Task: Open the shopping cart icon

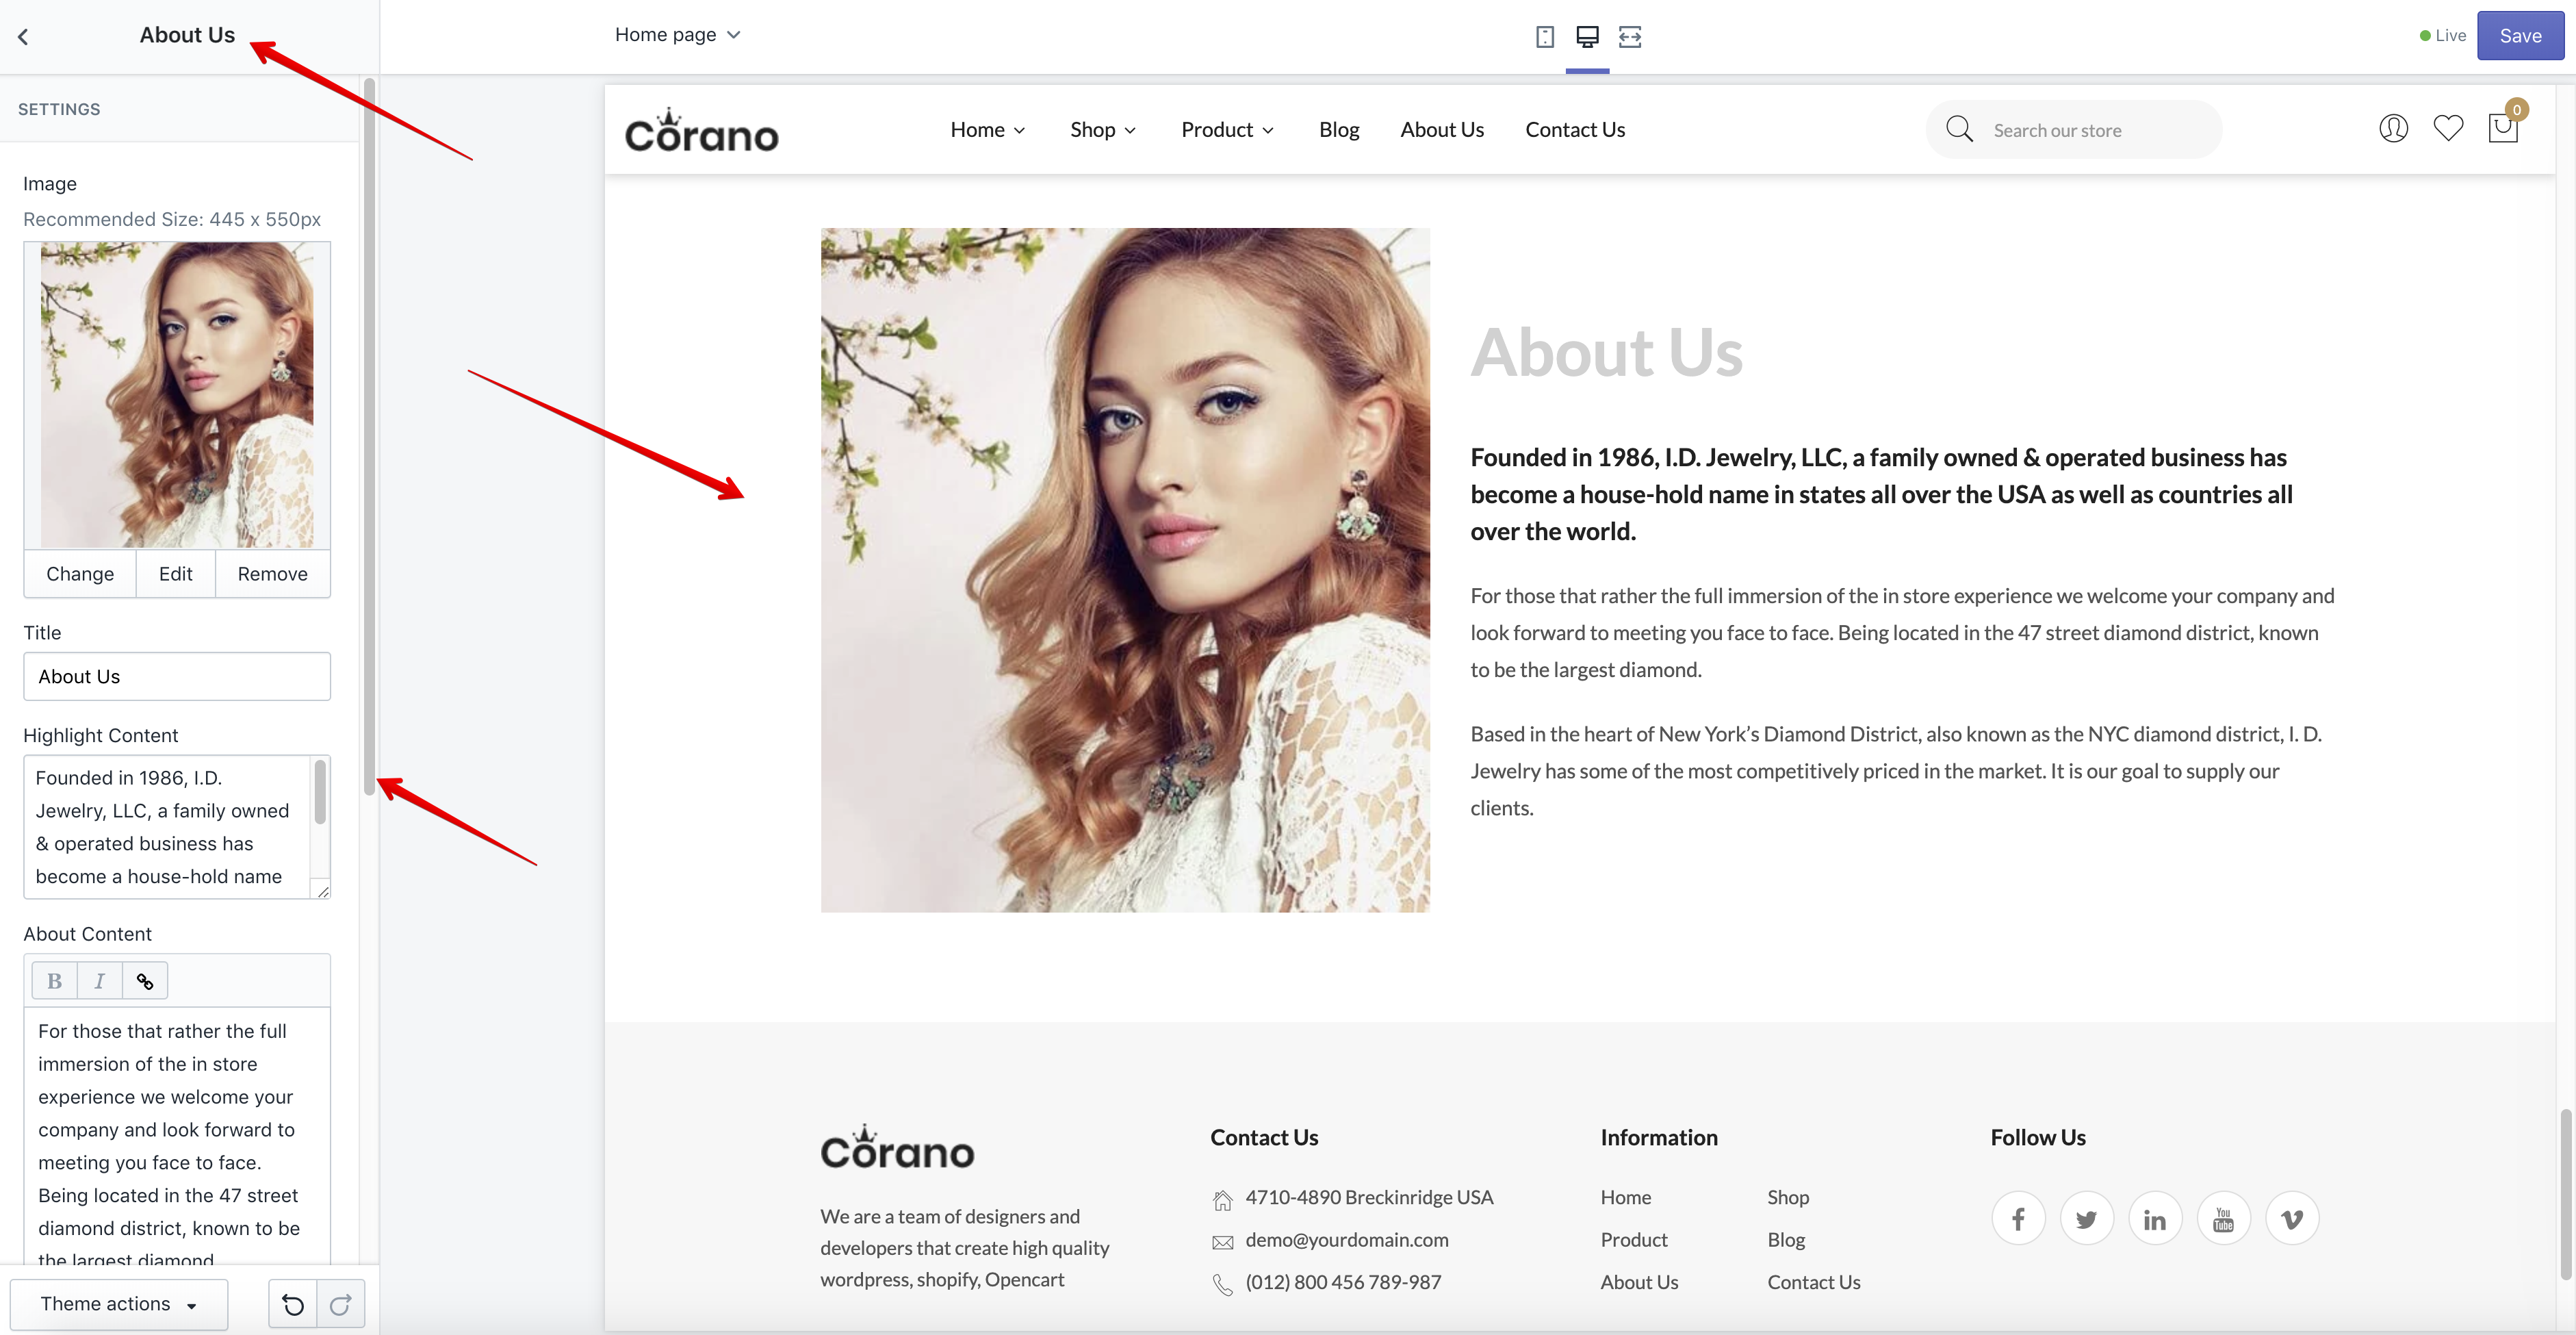Action: coord(2502,129)
